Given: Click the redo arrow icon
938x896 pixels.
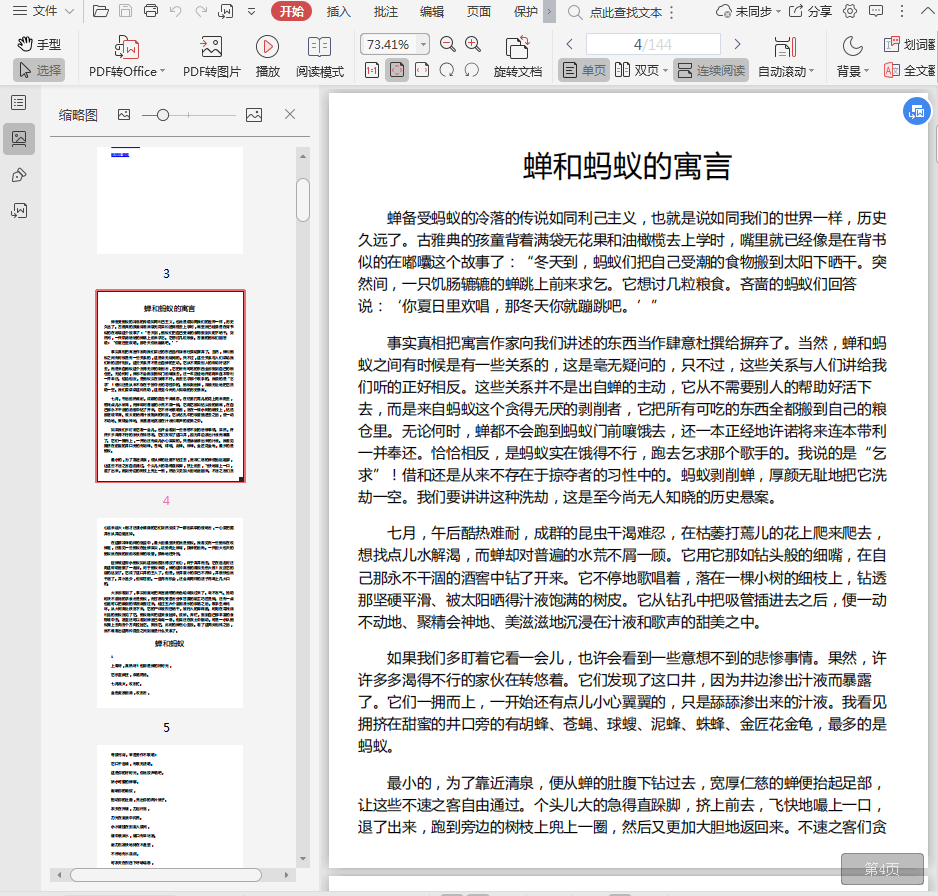Looking at the screenshot, I should pos(201,11).
